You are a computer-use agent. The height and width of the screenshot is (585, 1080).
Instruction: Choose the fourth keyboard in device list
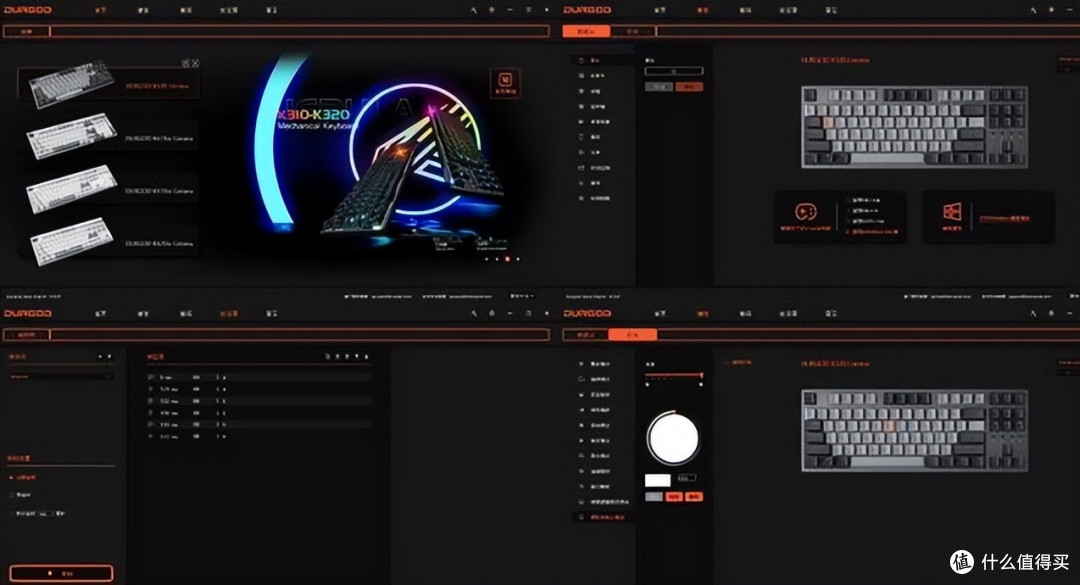(x=112, y=243)
